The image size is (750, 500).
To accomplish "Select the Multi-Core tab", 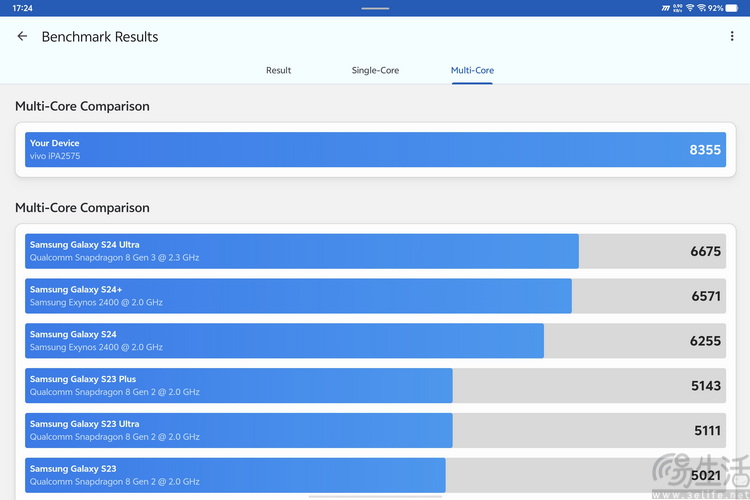I will [472, 70].
